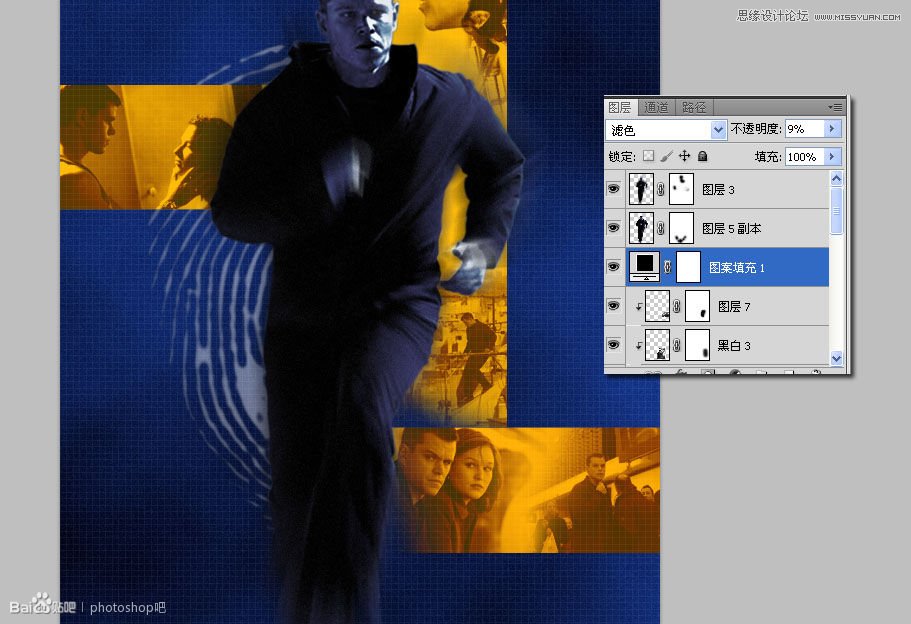Toggle visibility of 图案填充 1 layer
The width and height of the screenshot is (911, 624).
[613, 267]
